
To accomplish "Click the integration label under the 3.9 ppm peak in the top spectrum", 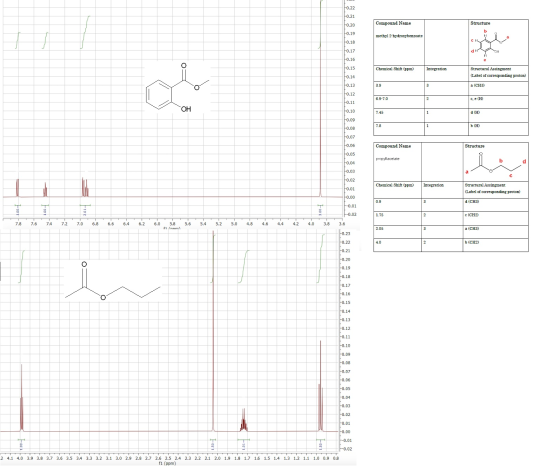I will click(320, 211).
